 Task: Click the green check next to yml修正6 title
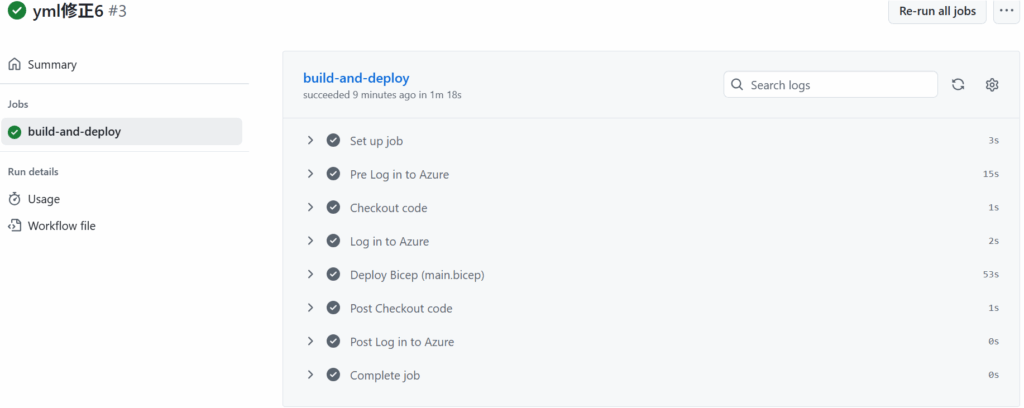16,12
